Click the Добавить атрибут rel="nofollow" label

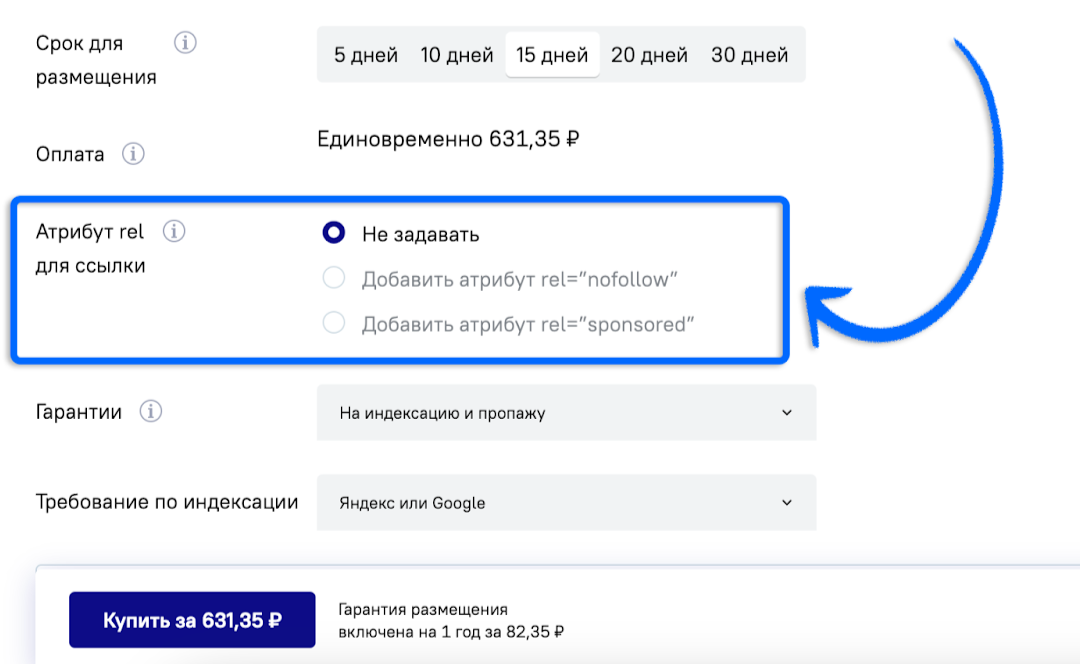click(x=520, y=279)
